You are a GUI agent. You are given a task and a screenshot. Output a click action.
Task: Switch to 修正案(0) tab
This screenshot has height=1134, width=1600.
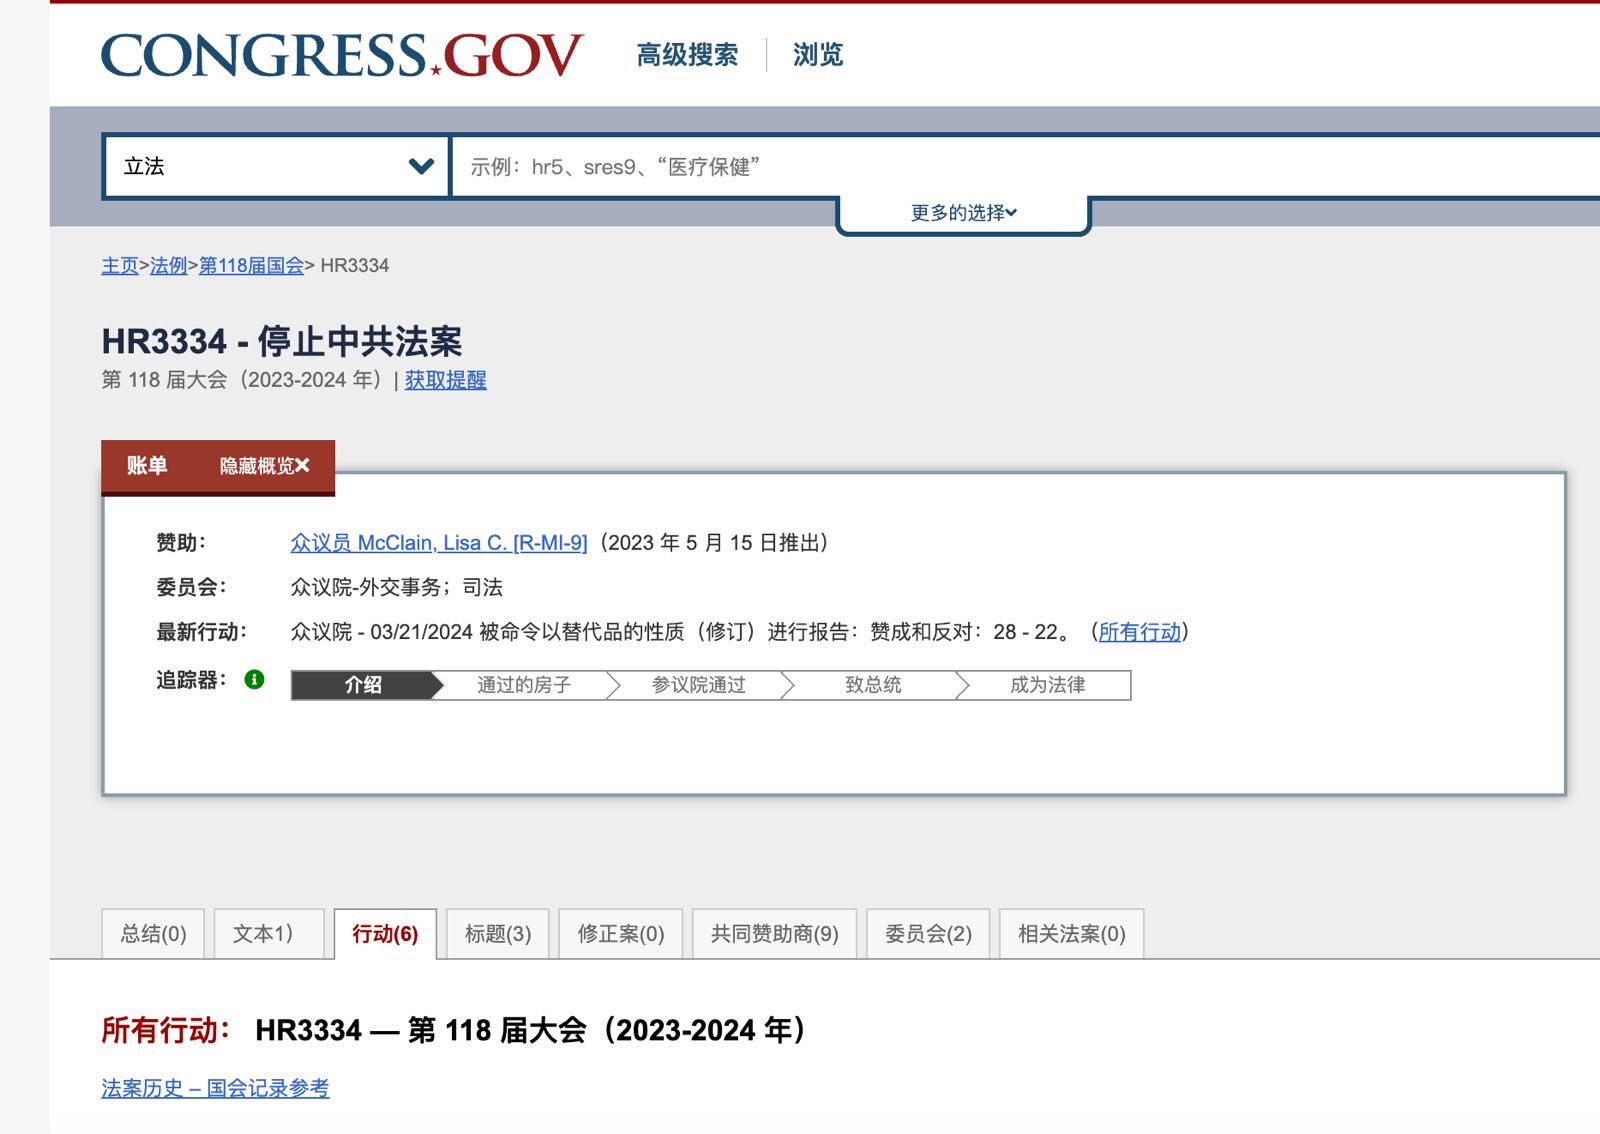pos(621,934)
